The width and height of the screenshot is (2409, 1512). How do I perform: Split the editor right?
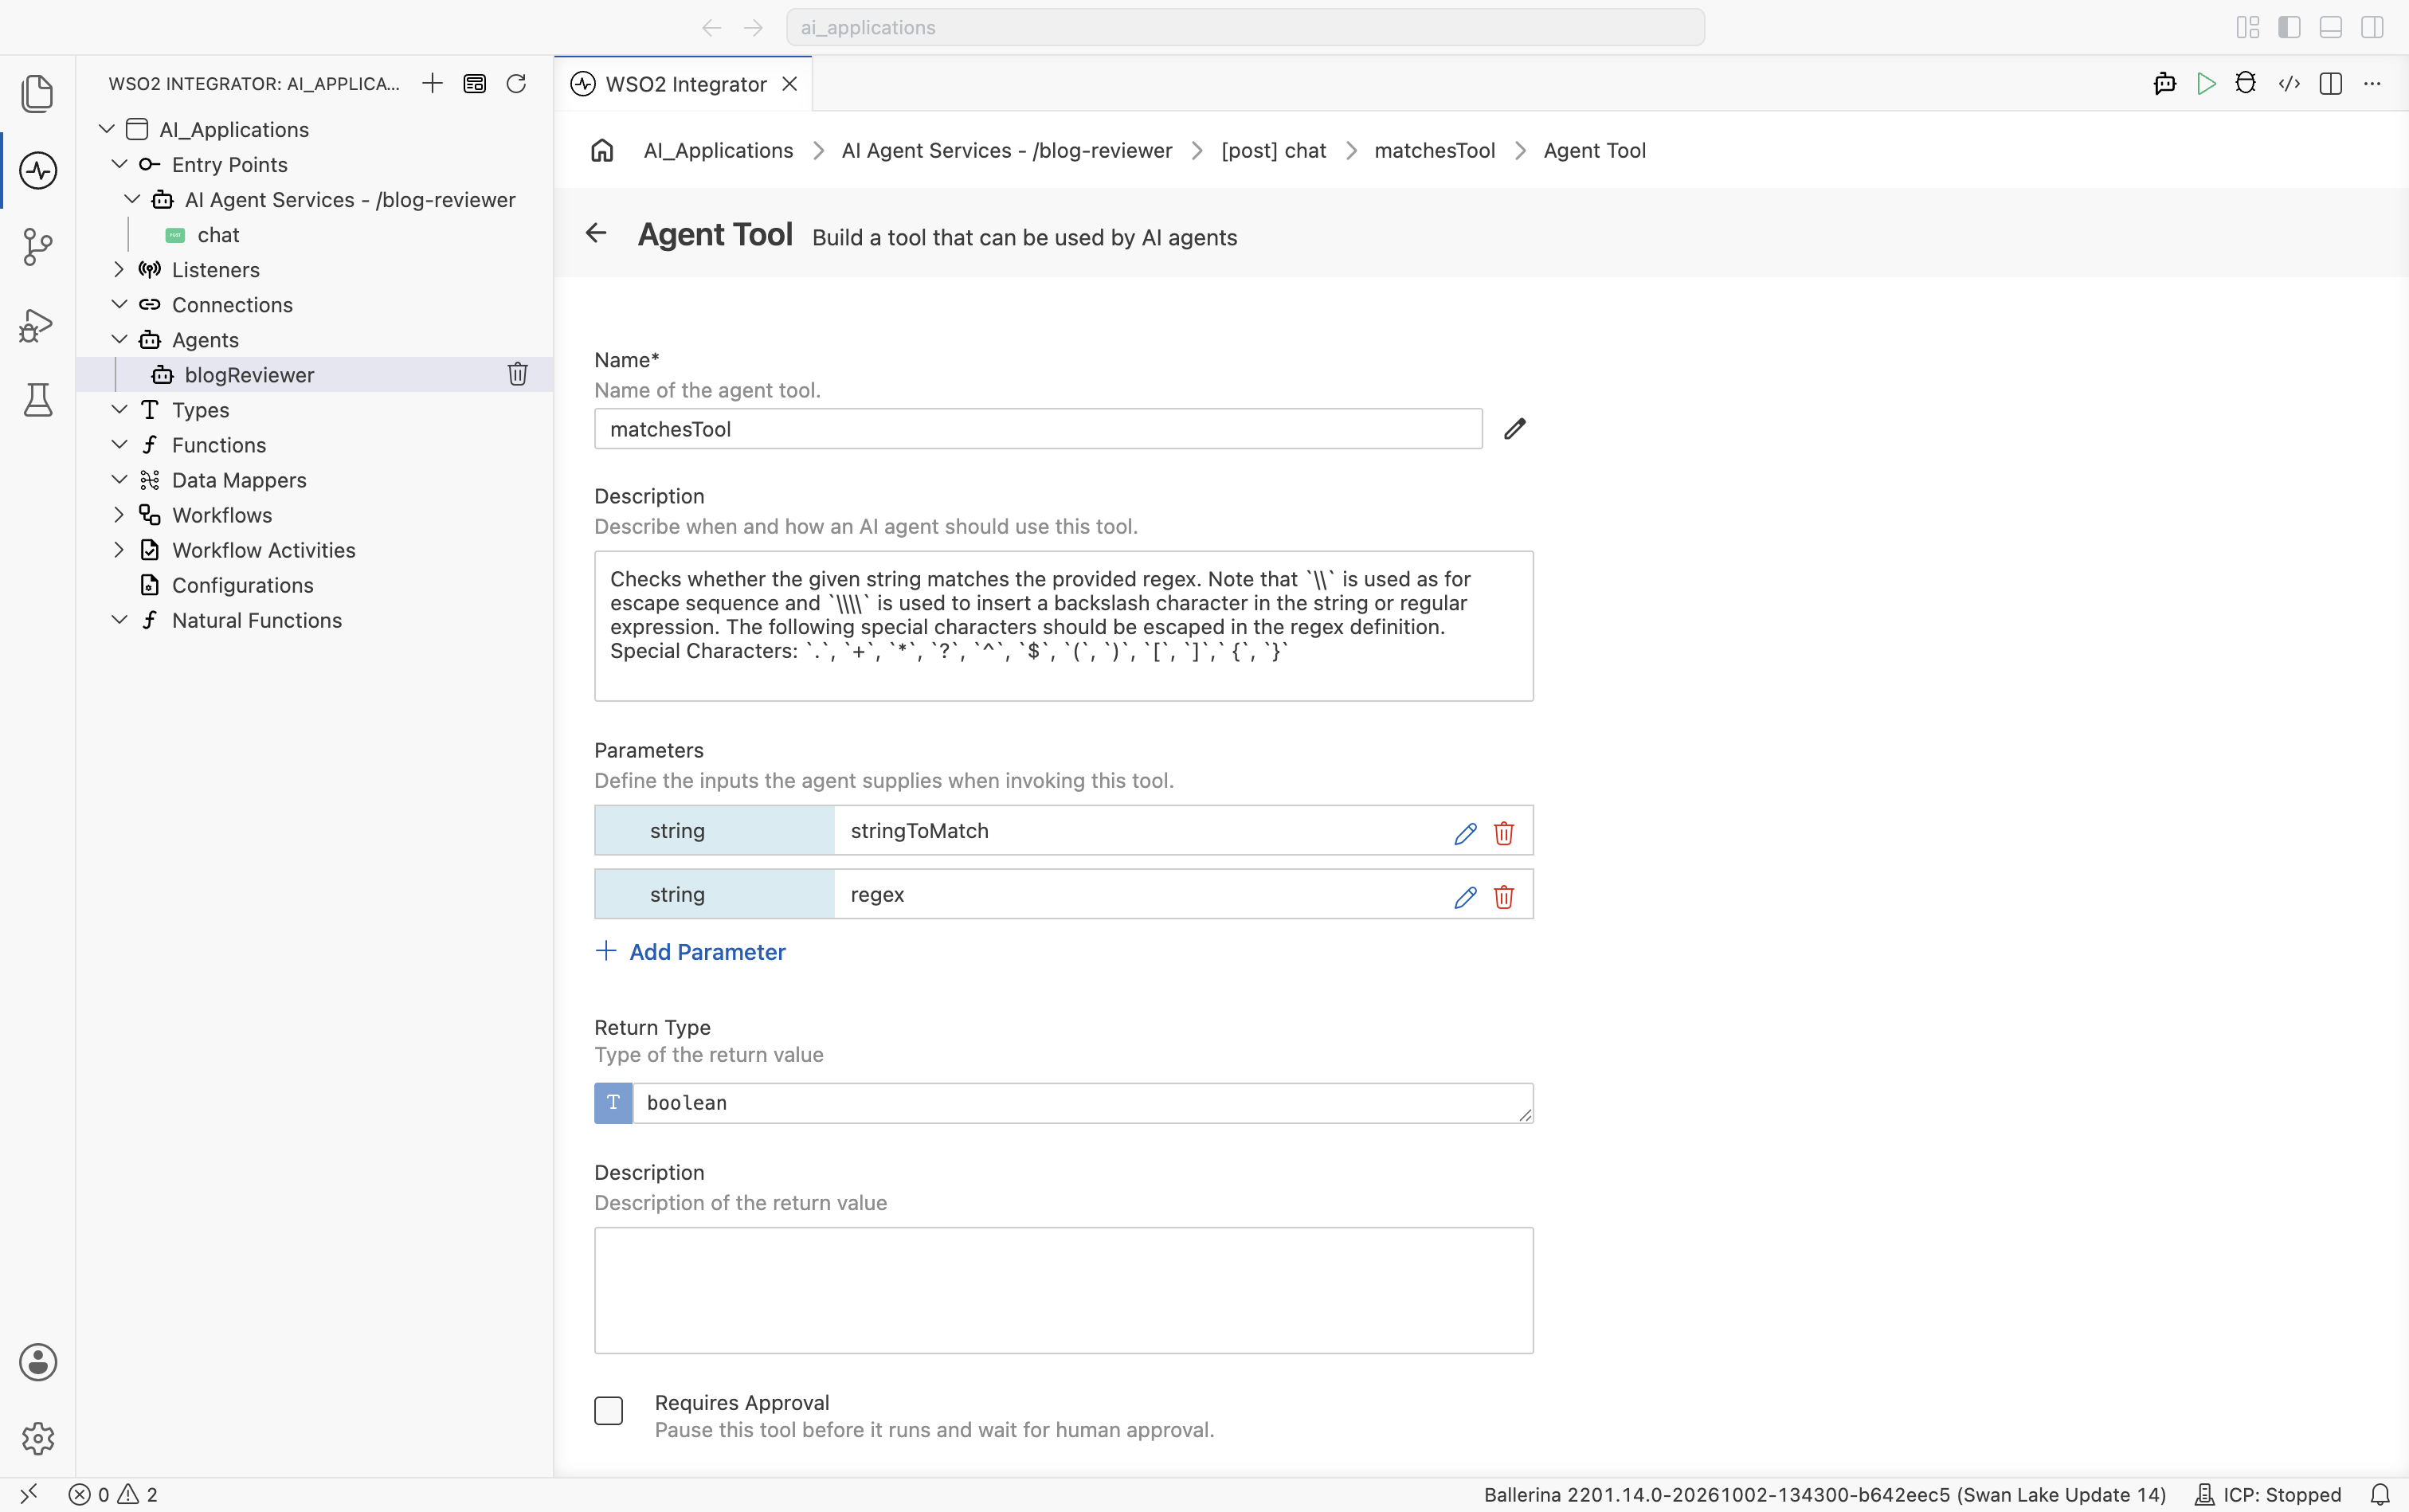coord(2331,84)
